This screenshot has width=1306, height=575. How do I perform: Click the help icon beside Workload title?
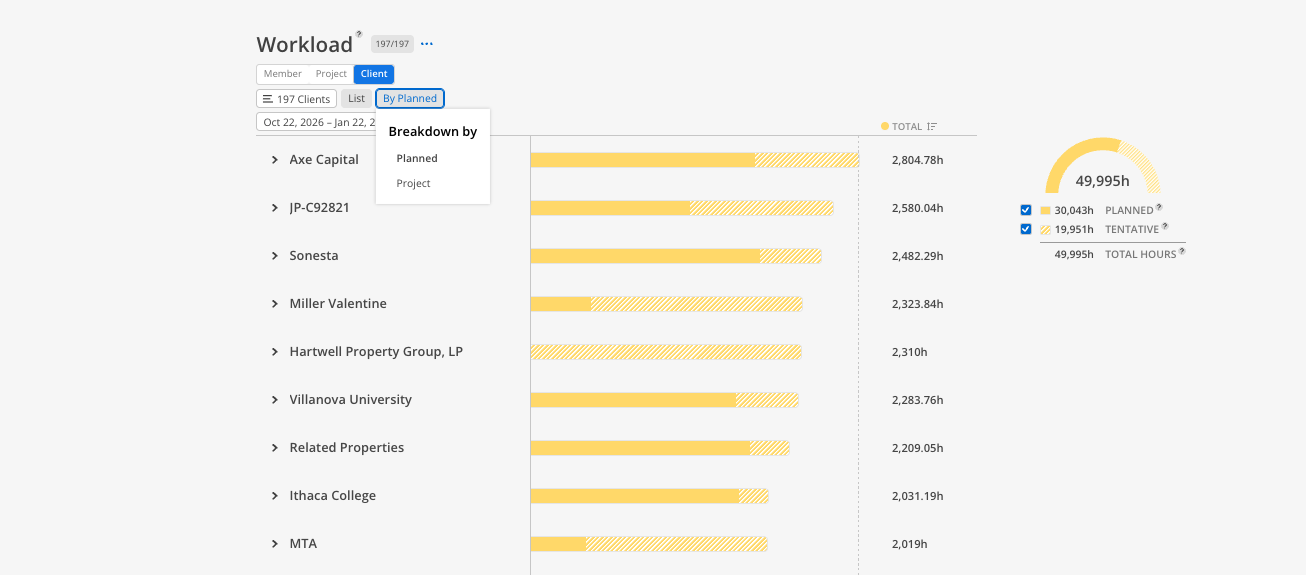pos(359,34)
